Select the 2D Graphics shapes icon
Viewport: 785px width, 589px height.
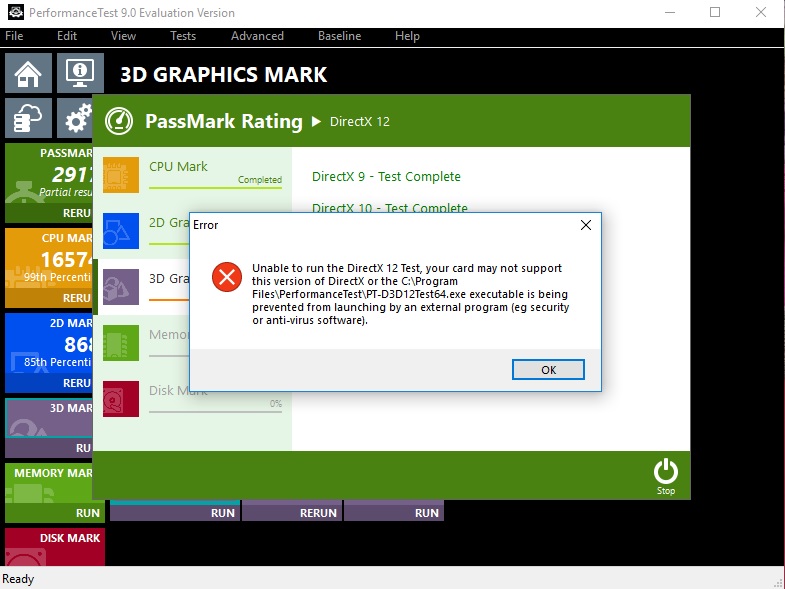[121, 230]
